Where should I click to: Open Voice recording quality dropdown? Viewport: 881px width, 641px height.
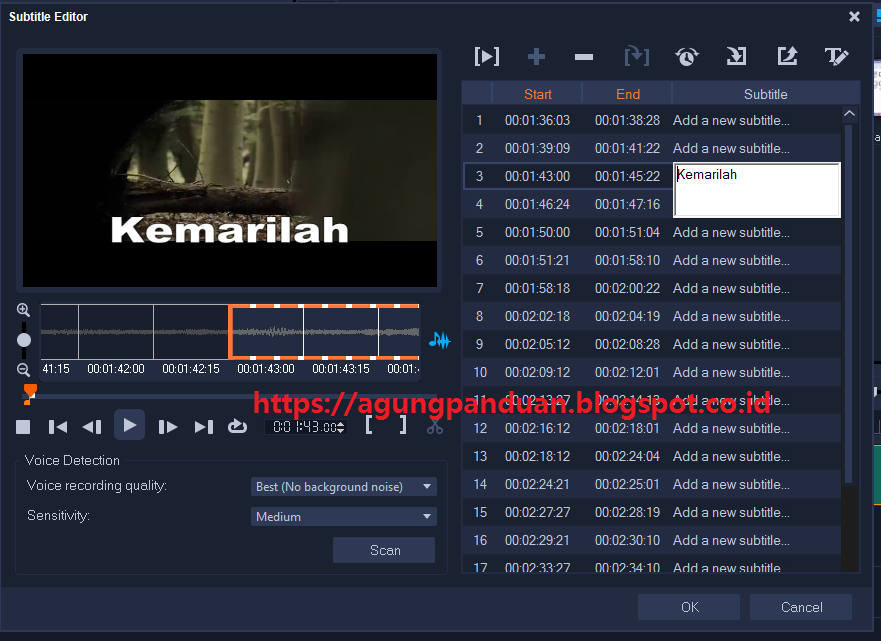point(343,487)
